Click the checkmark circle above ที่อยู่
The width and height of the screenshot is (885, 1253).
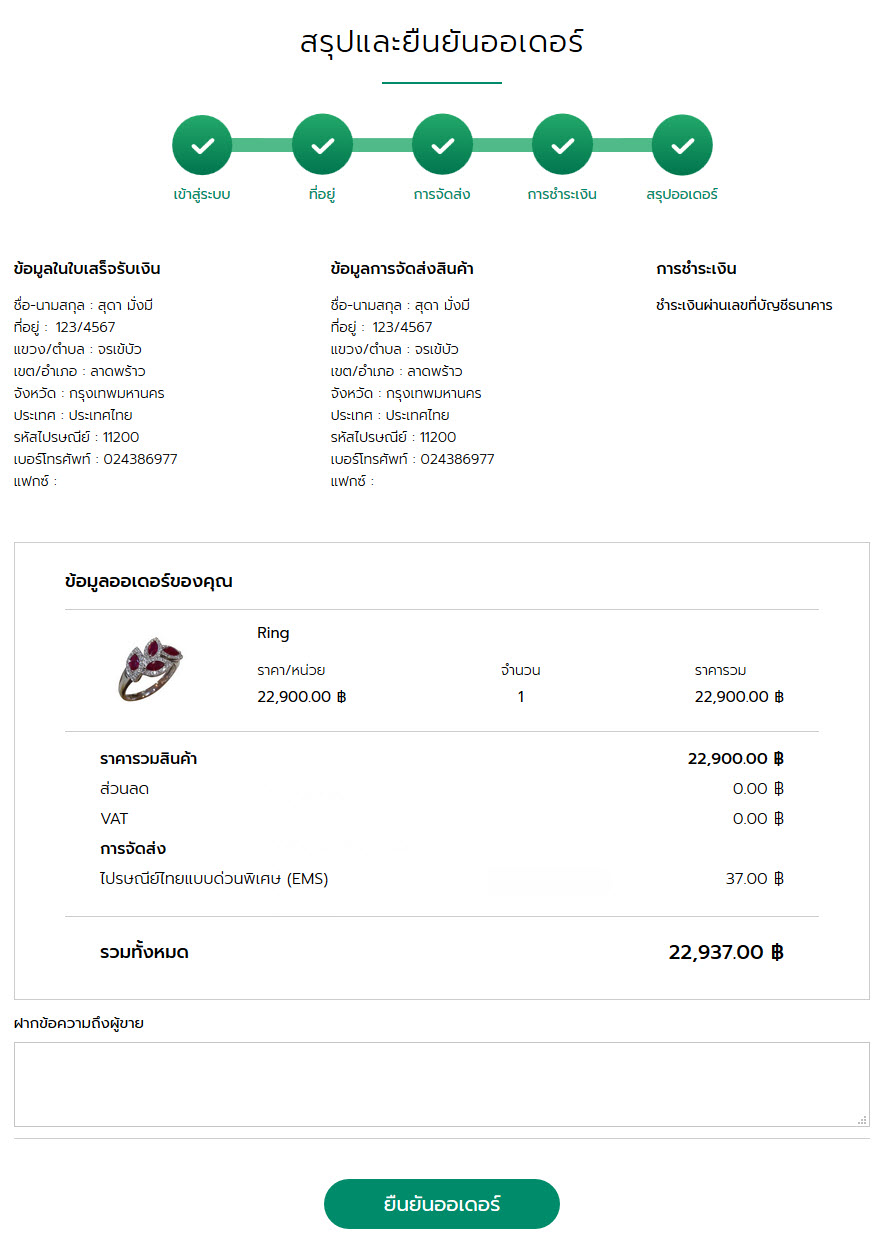coord(322,145)
